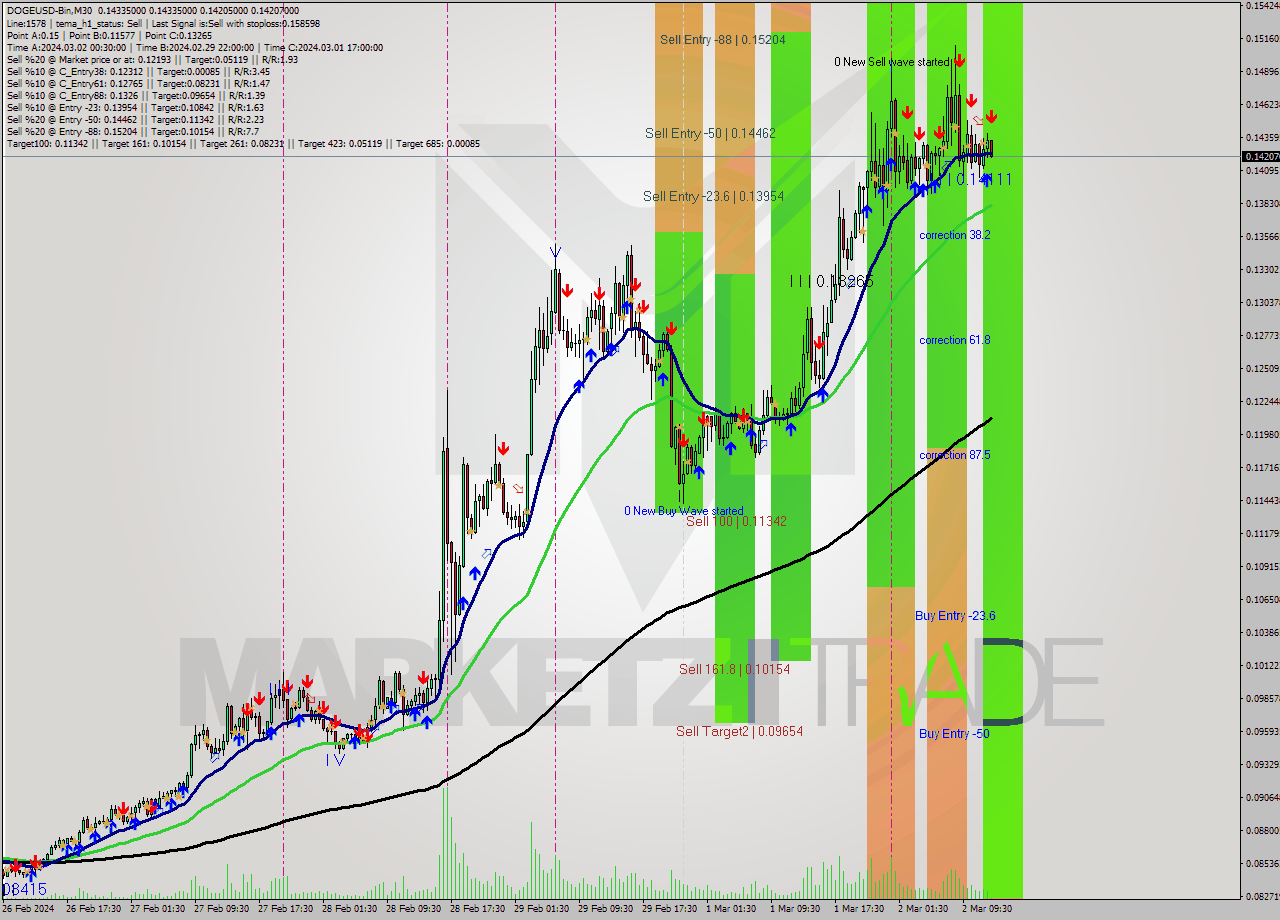The width and height of the screenshot is (1280, 920).
Task: Click the '0 New Buy Wave started' text
Action: pos(684,511)
